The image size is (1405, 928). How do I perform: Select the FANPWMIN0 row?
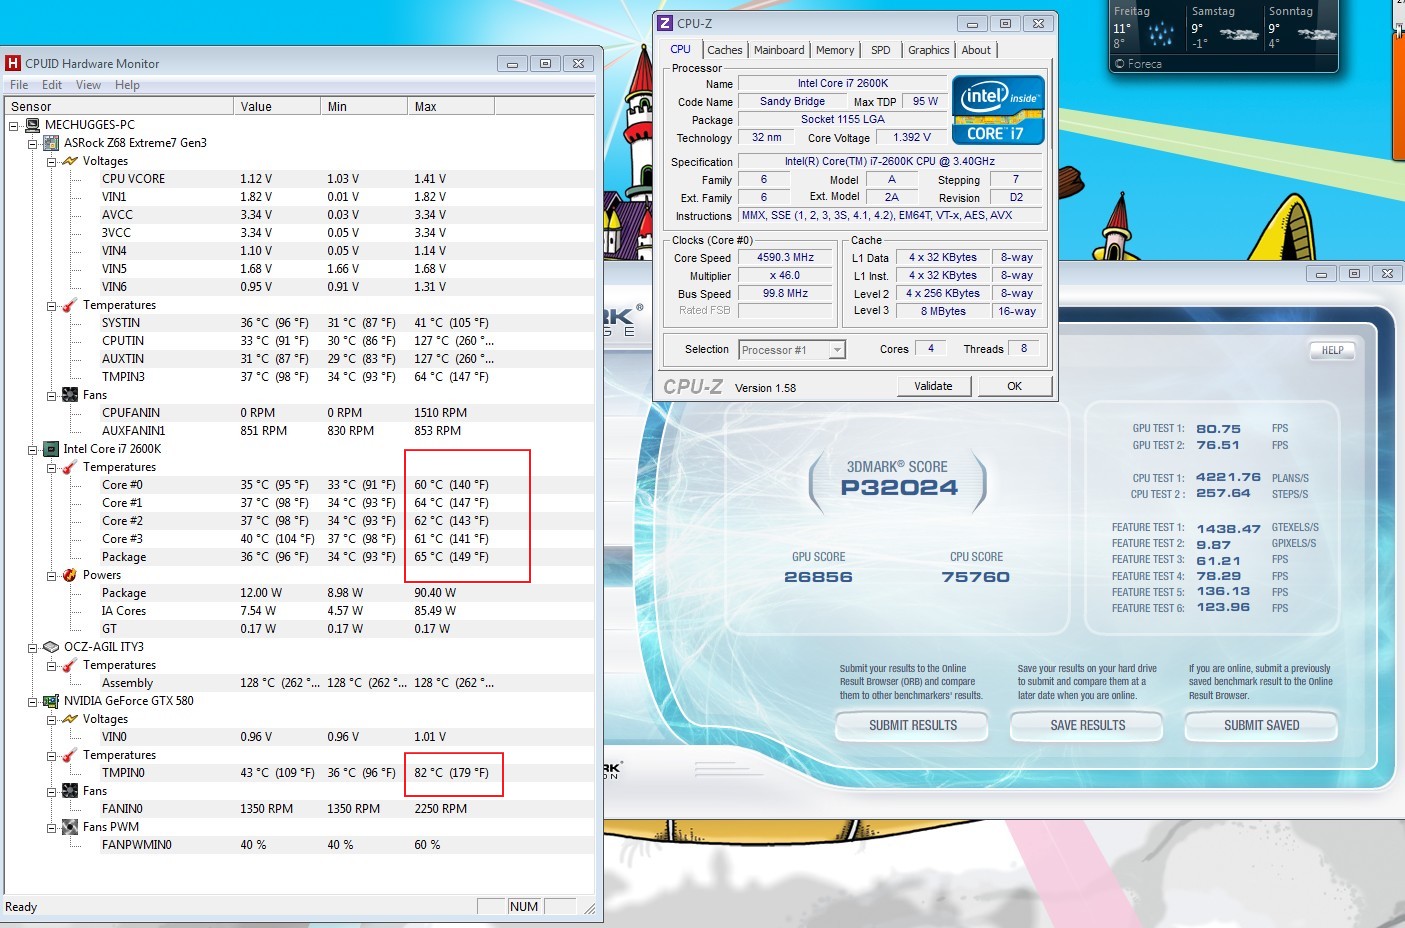tap(300, 845)
